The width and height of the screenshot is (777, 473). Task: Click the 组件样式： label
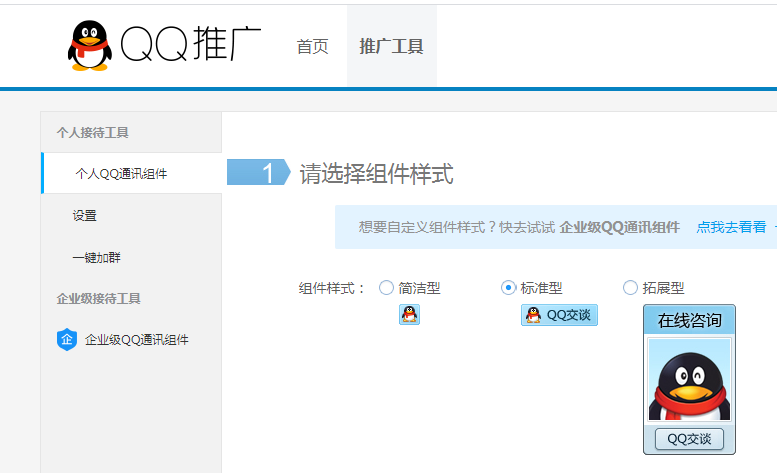[332, 288]
